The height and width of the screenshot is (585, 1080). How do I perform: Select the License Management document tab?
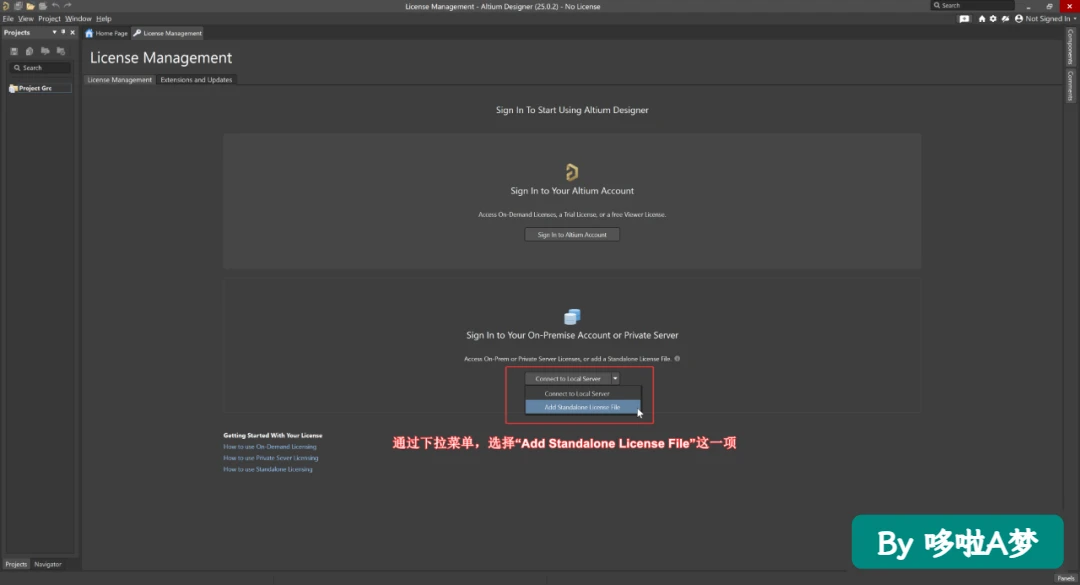coord(167,33)
